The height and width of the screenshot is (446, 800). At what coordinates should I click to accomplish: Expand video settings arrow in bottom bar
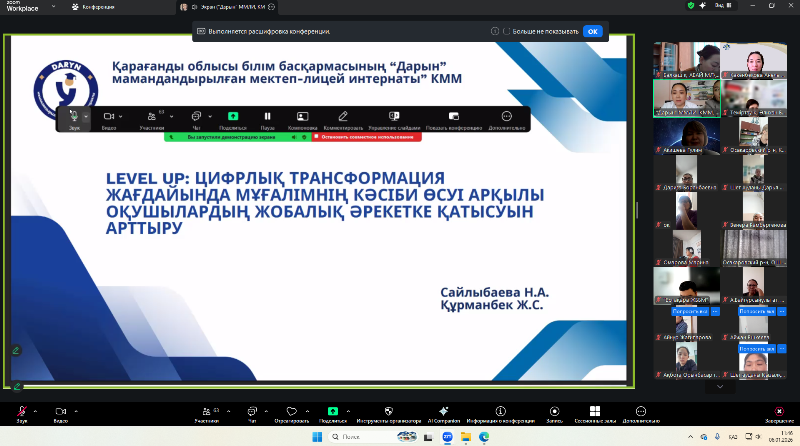[76, 411]
